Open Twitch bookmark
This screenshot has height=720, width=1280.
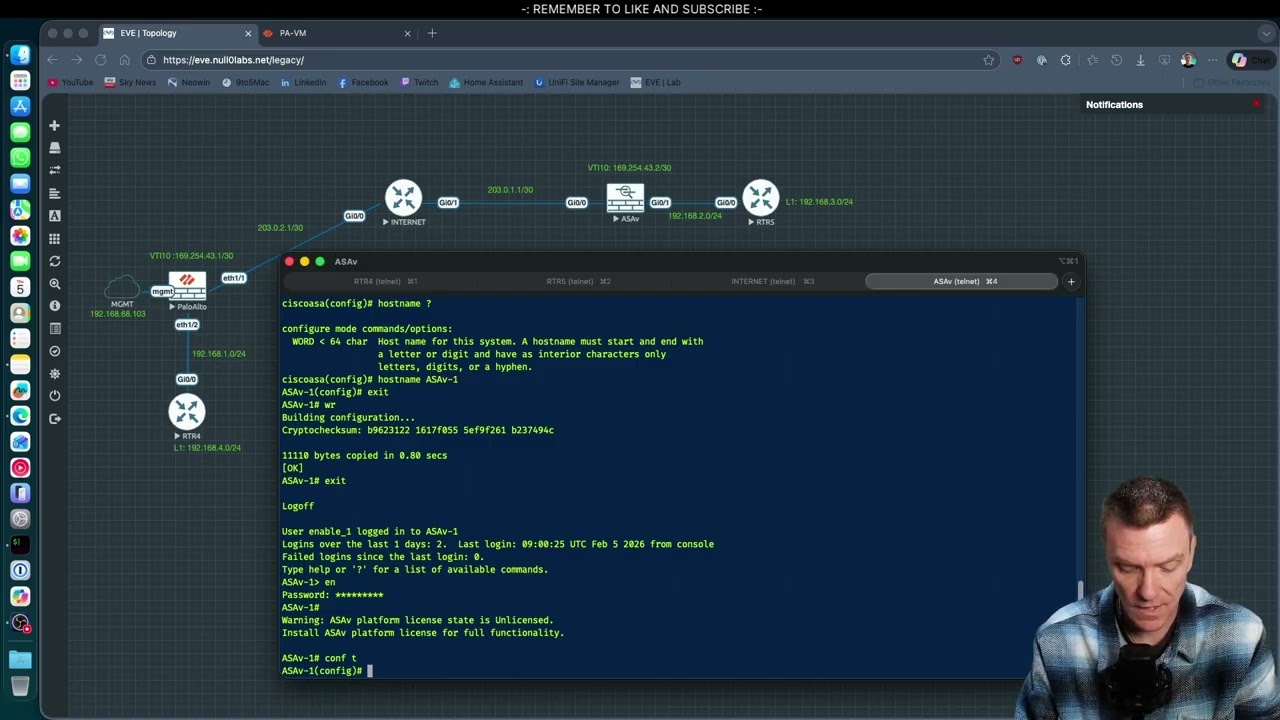coord(420,82)
